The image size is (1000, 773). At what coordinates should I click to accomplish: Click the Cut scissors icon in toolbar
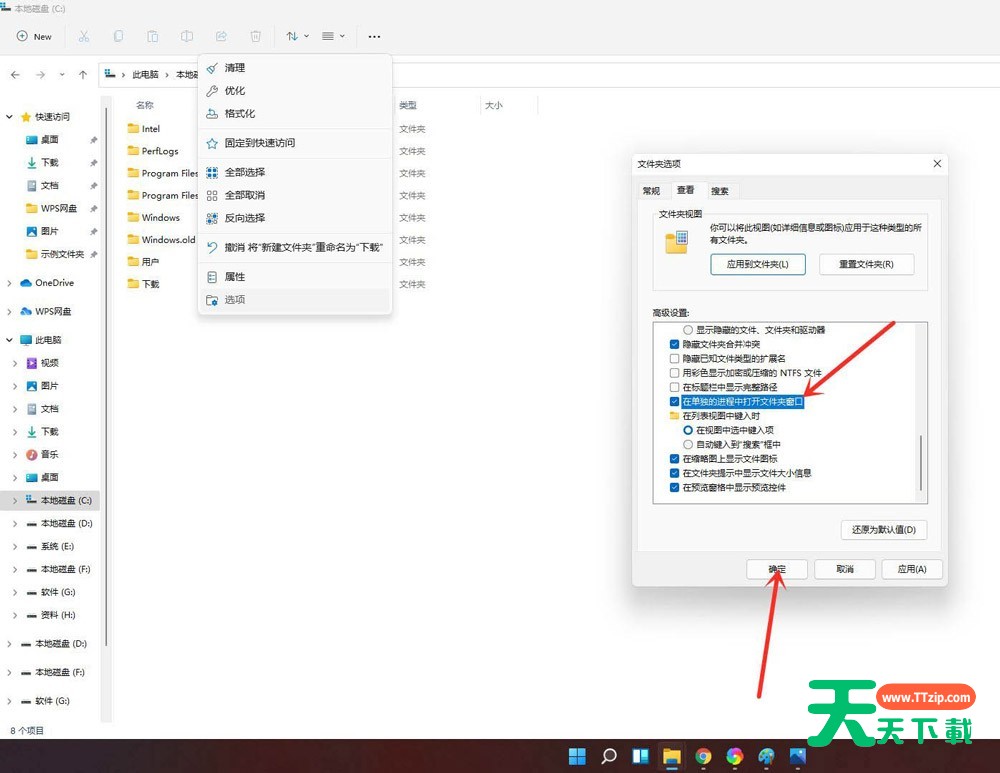tap(84, 36)
